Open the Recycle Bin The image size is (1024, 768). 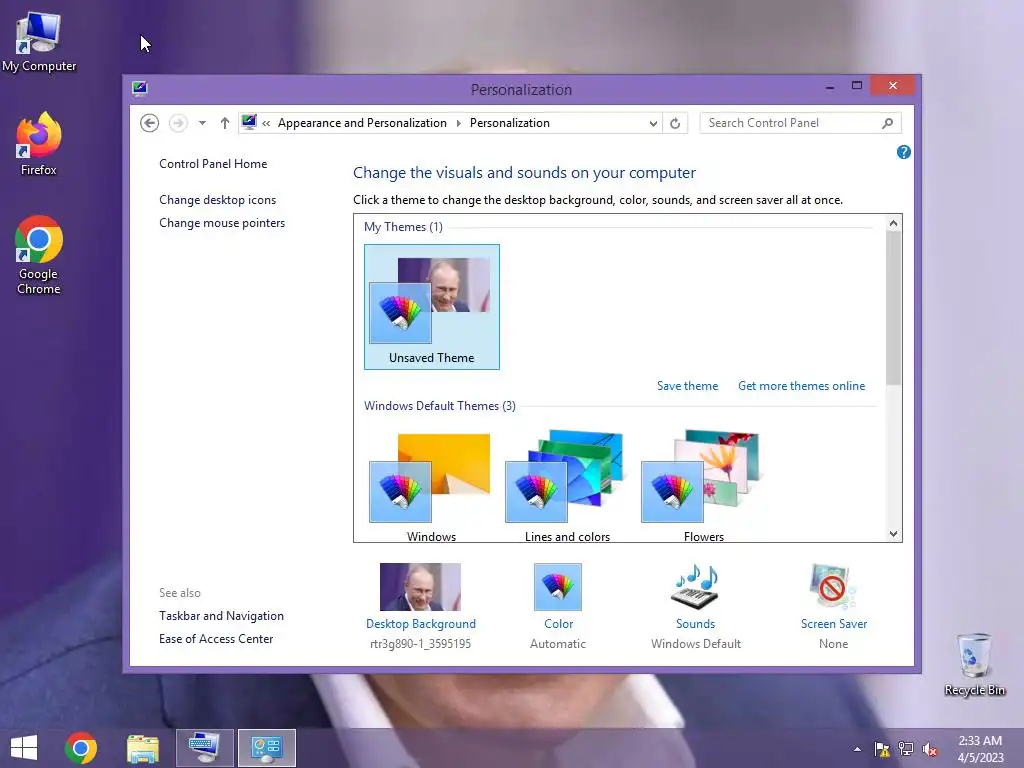[x=974, y=664]
